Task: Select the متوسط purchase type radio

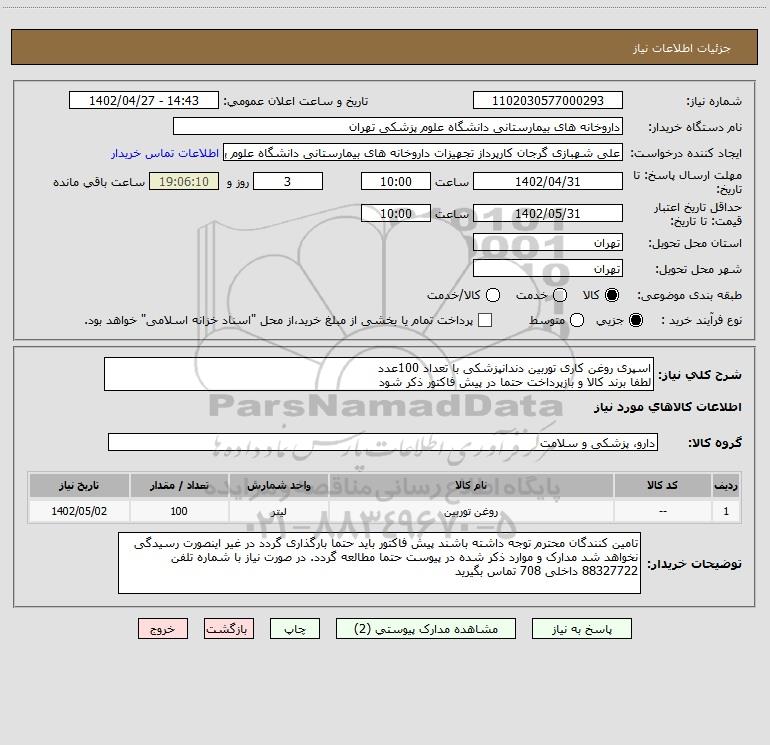Action: (x=577, y=320)
